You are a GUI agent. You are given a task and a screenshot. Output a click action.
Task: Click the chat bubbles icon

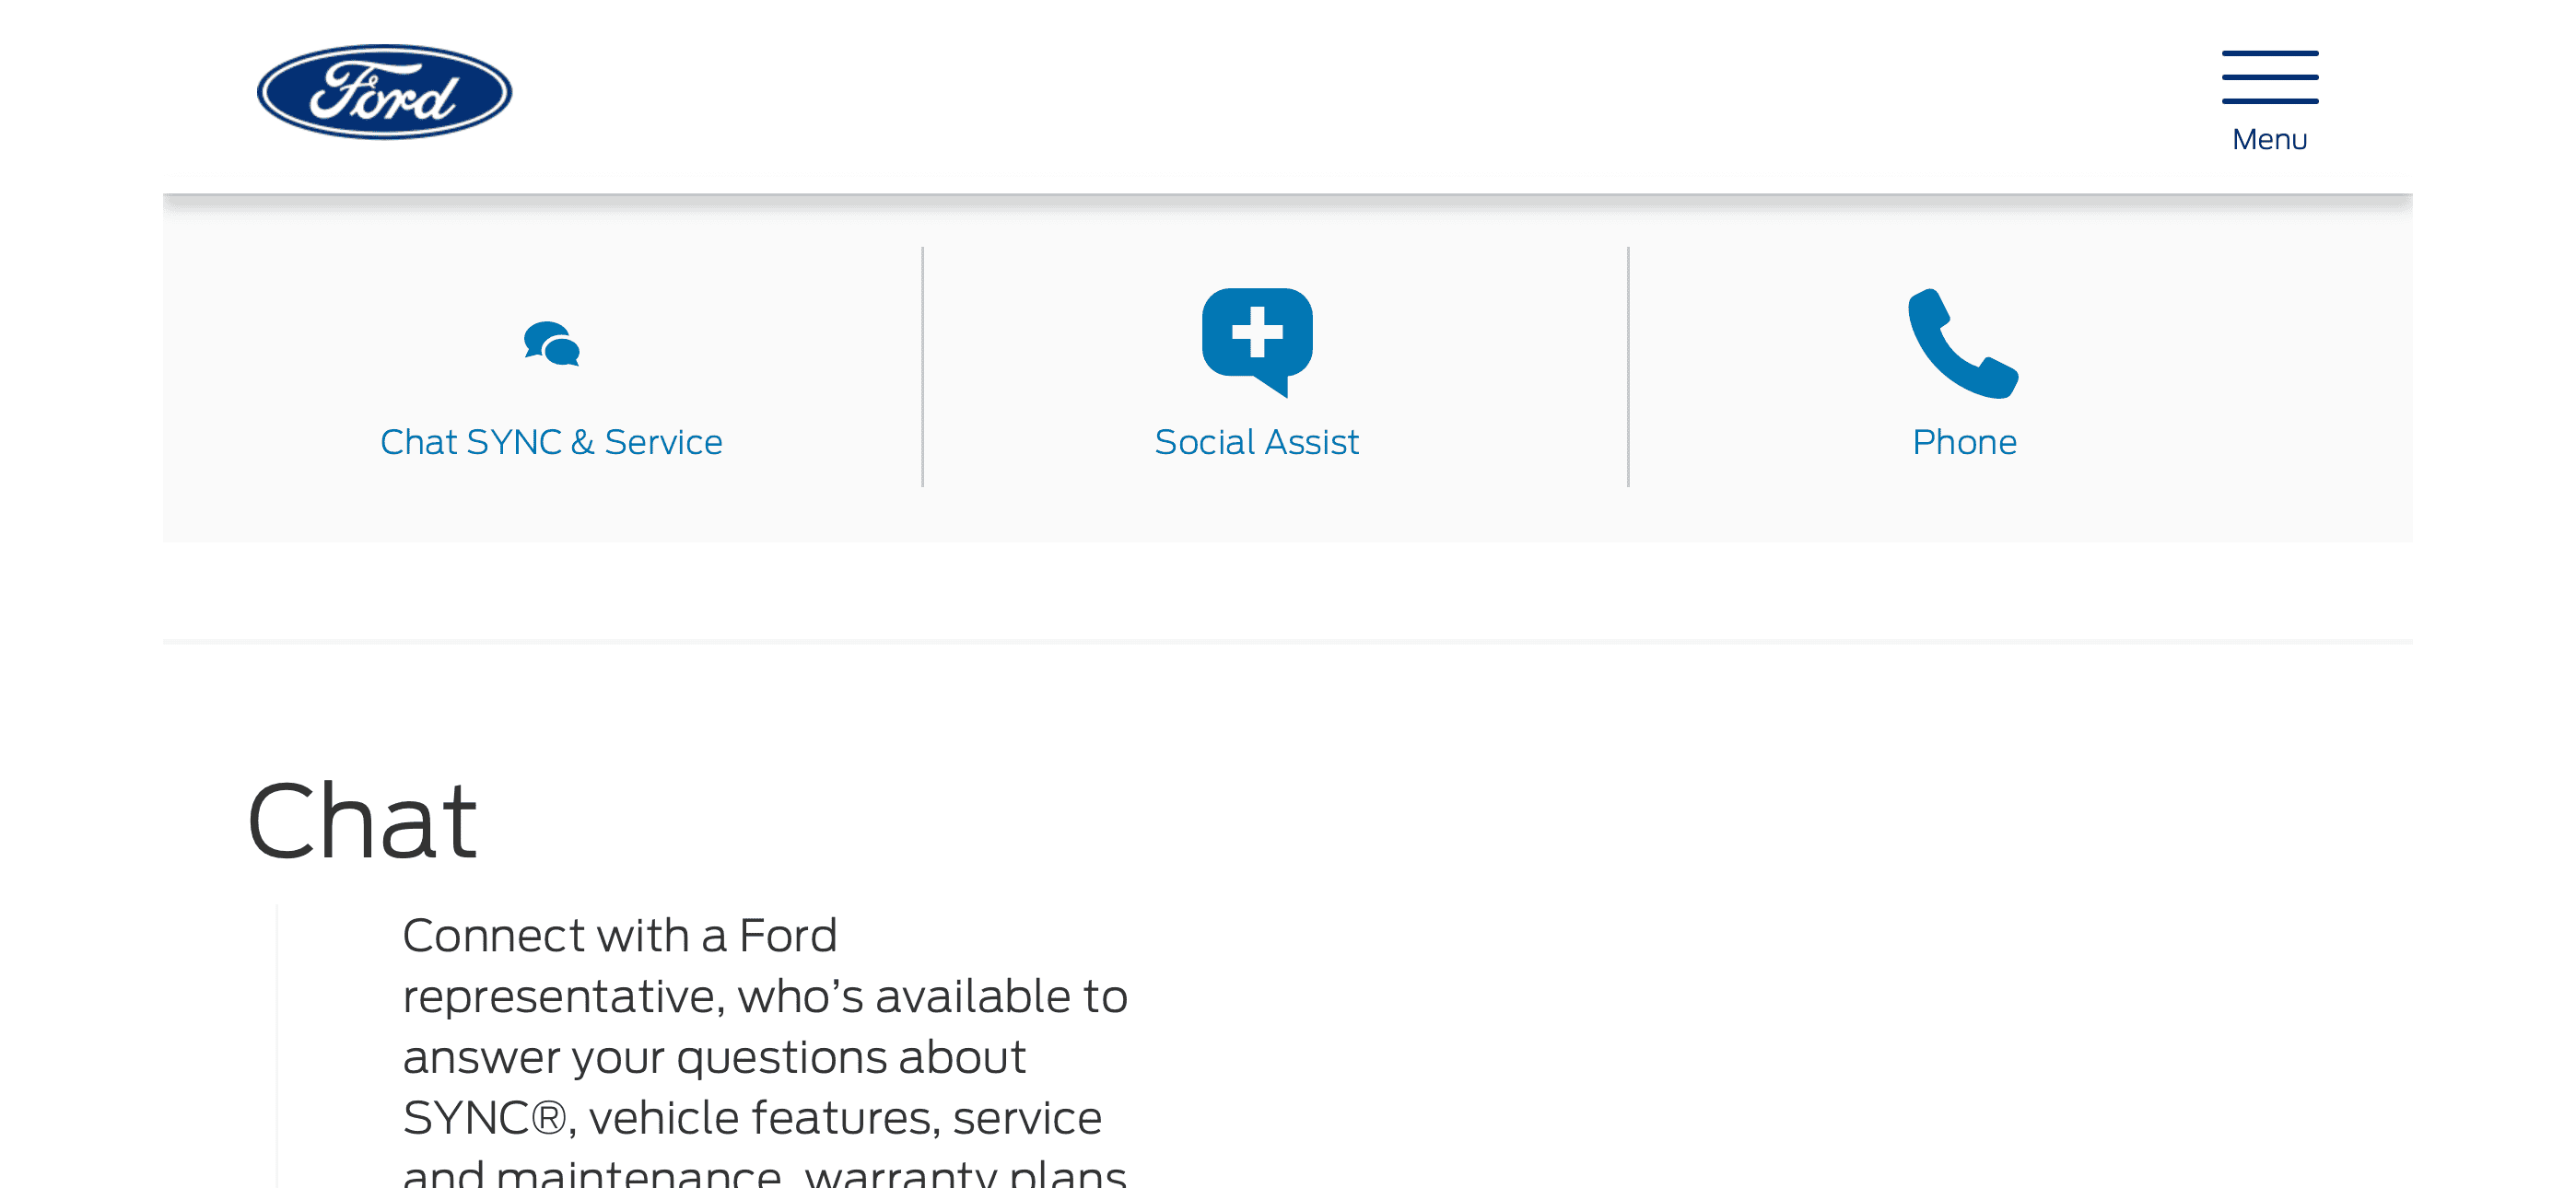click(552, 344)
